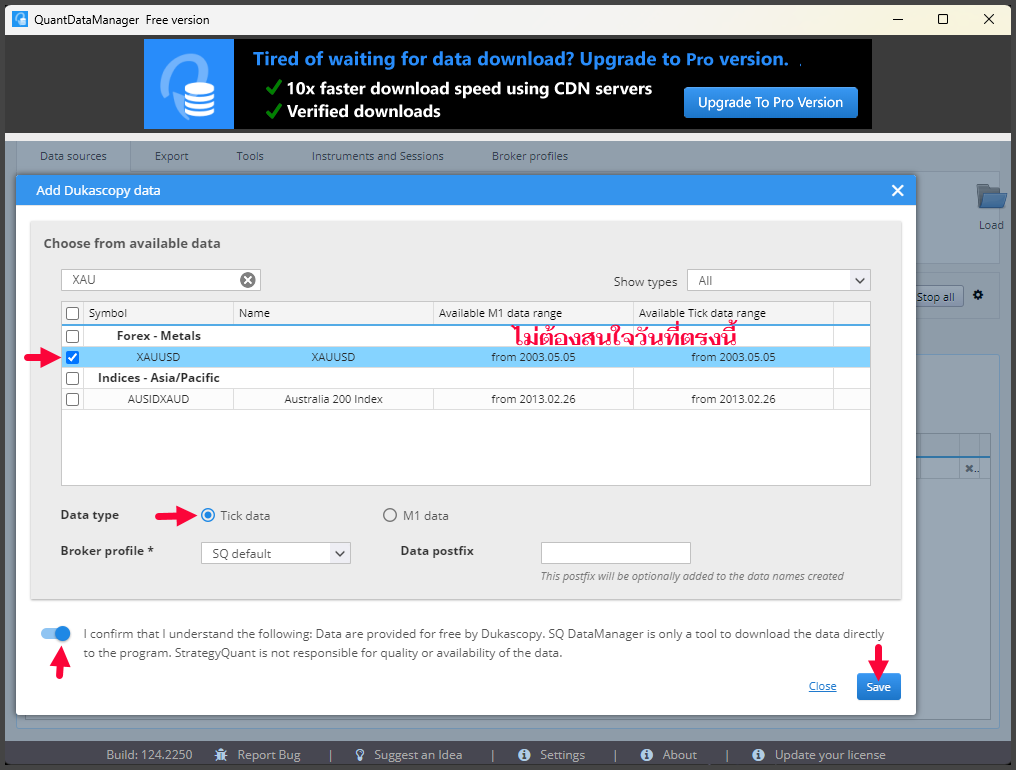
Task: Uncheck the XAUUSD row checkbox
Action: 73,357
